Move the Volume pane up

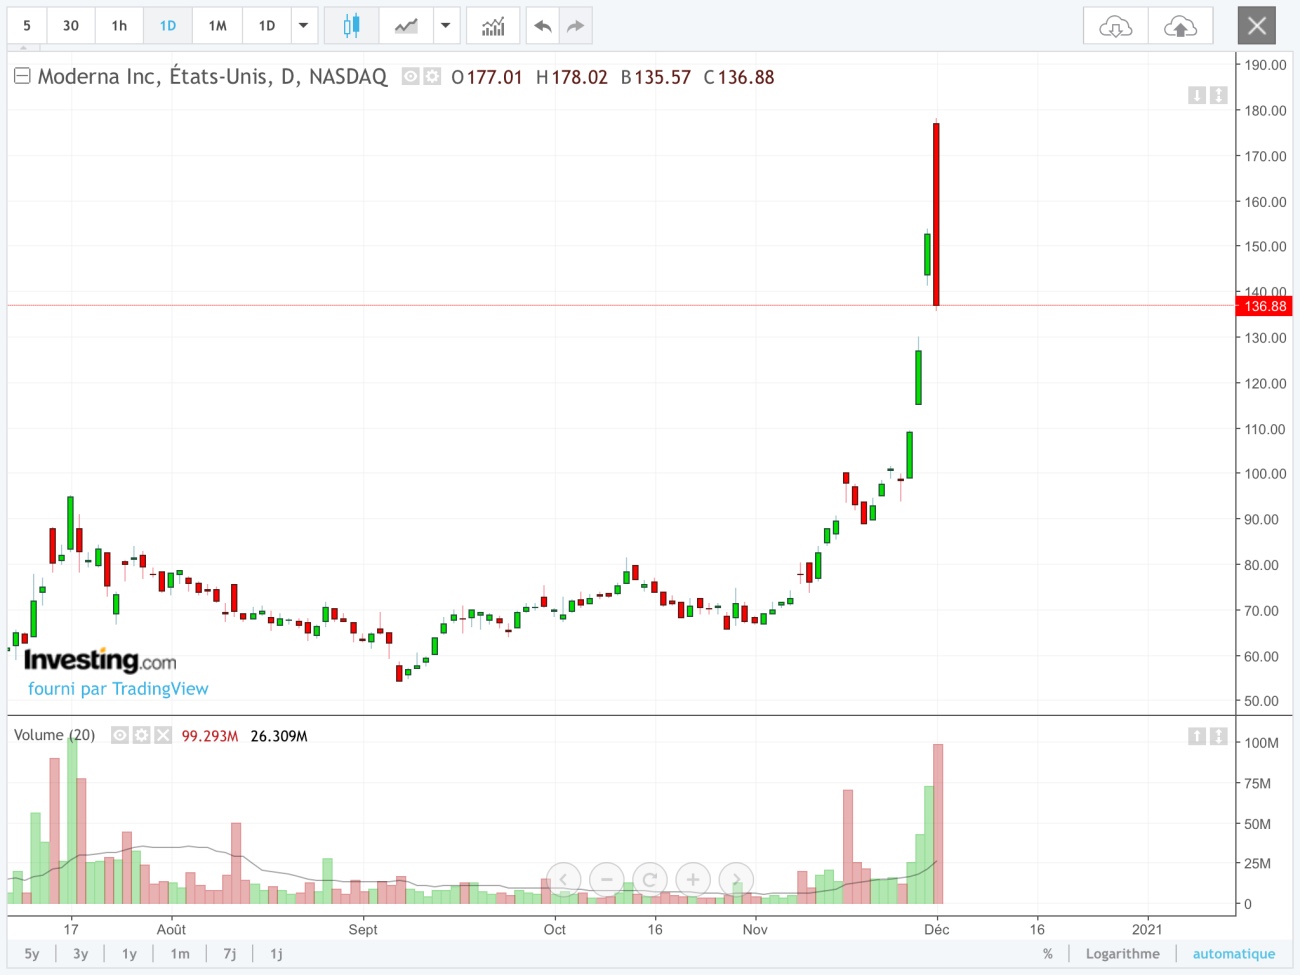coord(1197,736)
